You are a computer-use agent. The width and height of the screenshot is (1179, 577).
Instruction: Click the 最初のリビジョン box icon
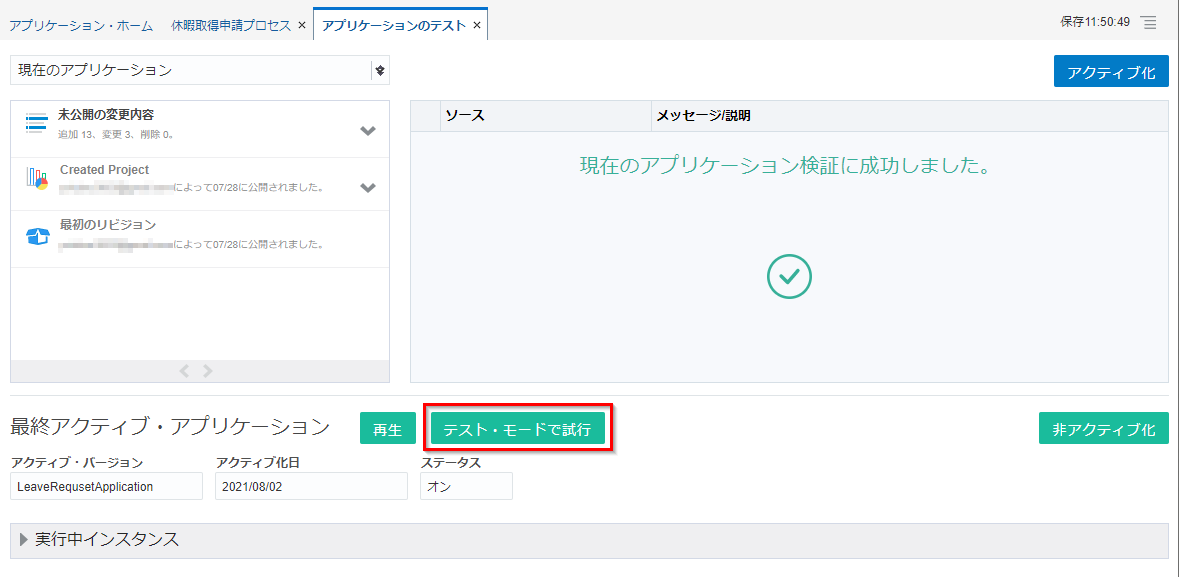tap(37, 236)
